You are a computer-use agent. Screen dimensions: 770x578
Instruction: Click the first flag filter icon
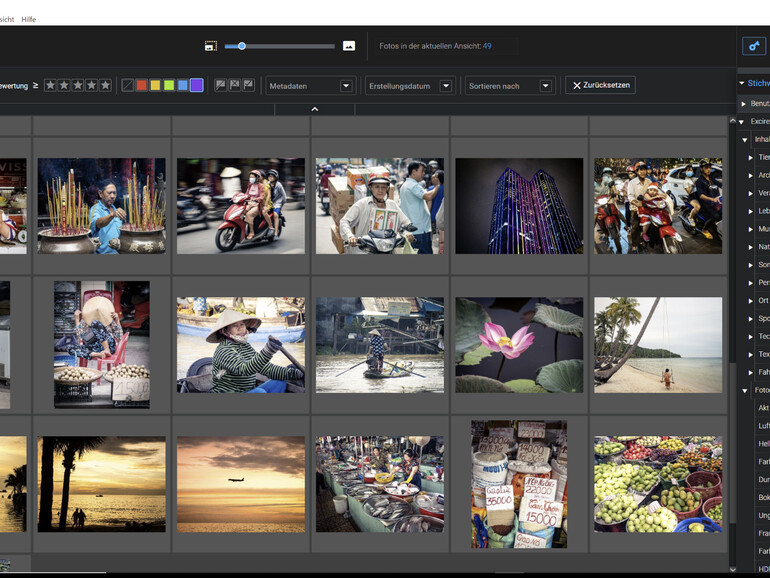click(x=221, y=85)
